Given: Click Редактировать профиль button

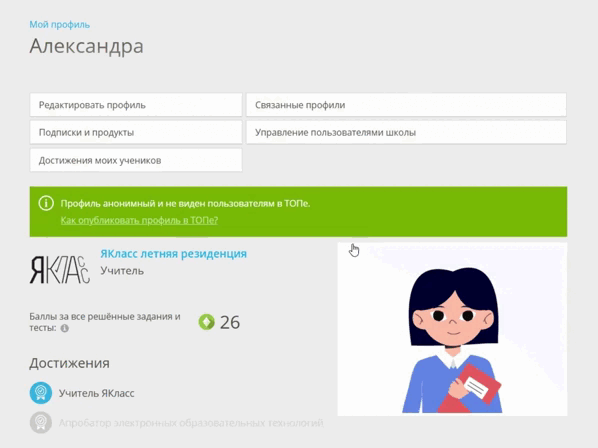Looking at the screenshot, I should pyautogui.click(x=136, y=105).
